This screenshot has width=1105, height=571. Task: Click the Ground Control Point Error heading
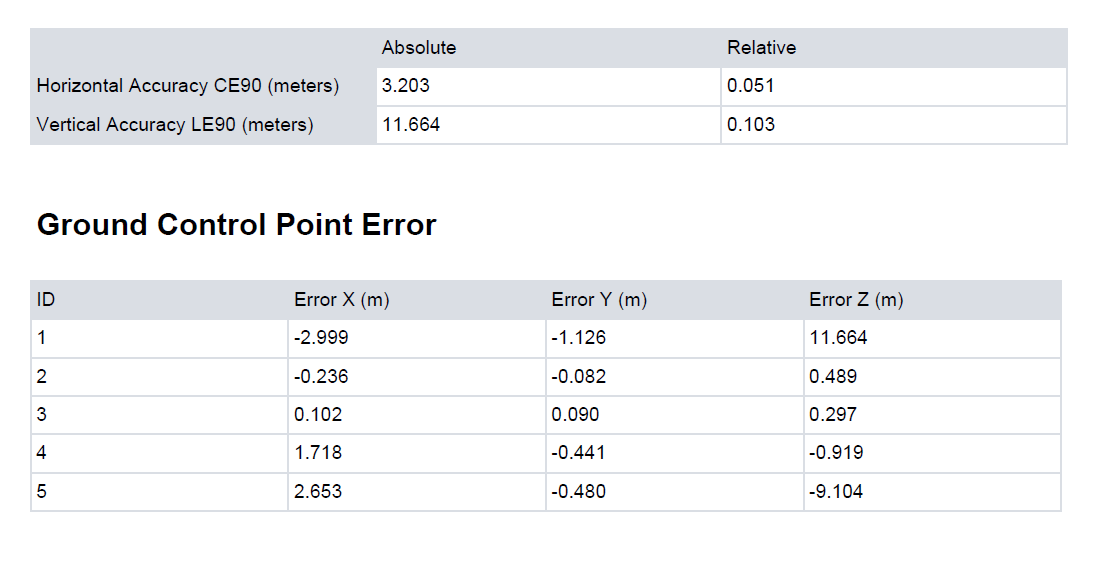pyautogui.click(x=236, y=225)
